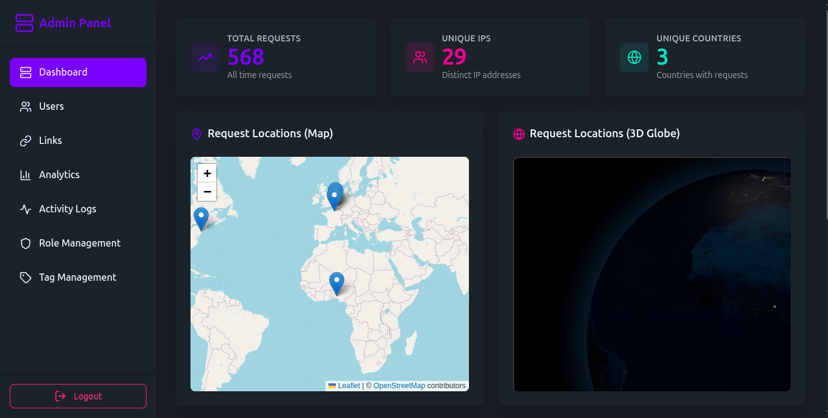Click the 'All time requests' caption

click(x=259, y=75)
